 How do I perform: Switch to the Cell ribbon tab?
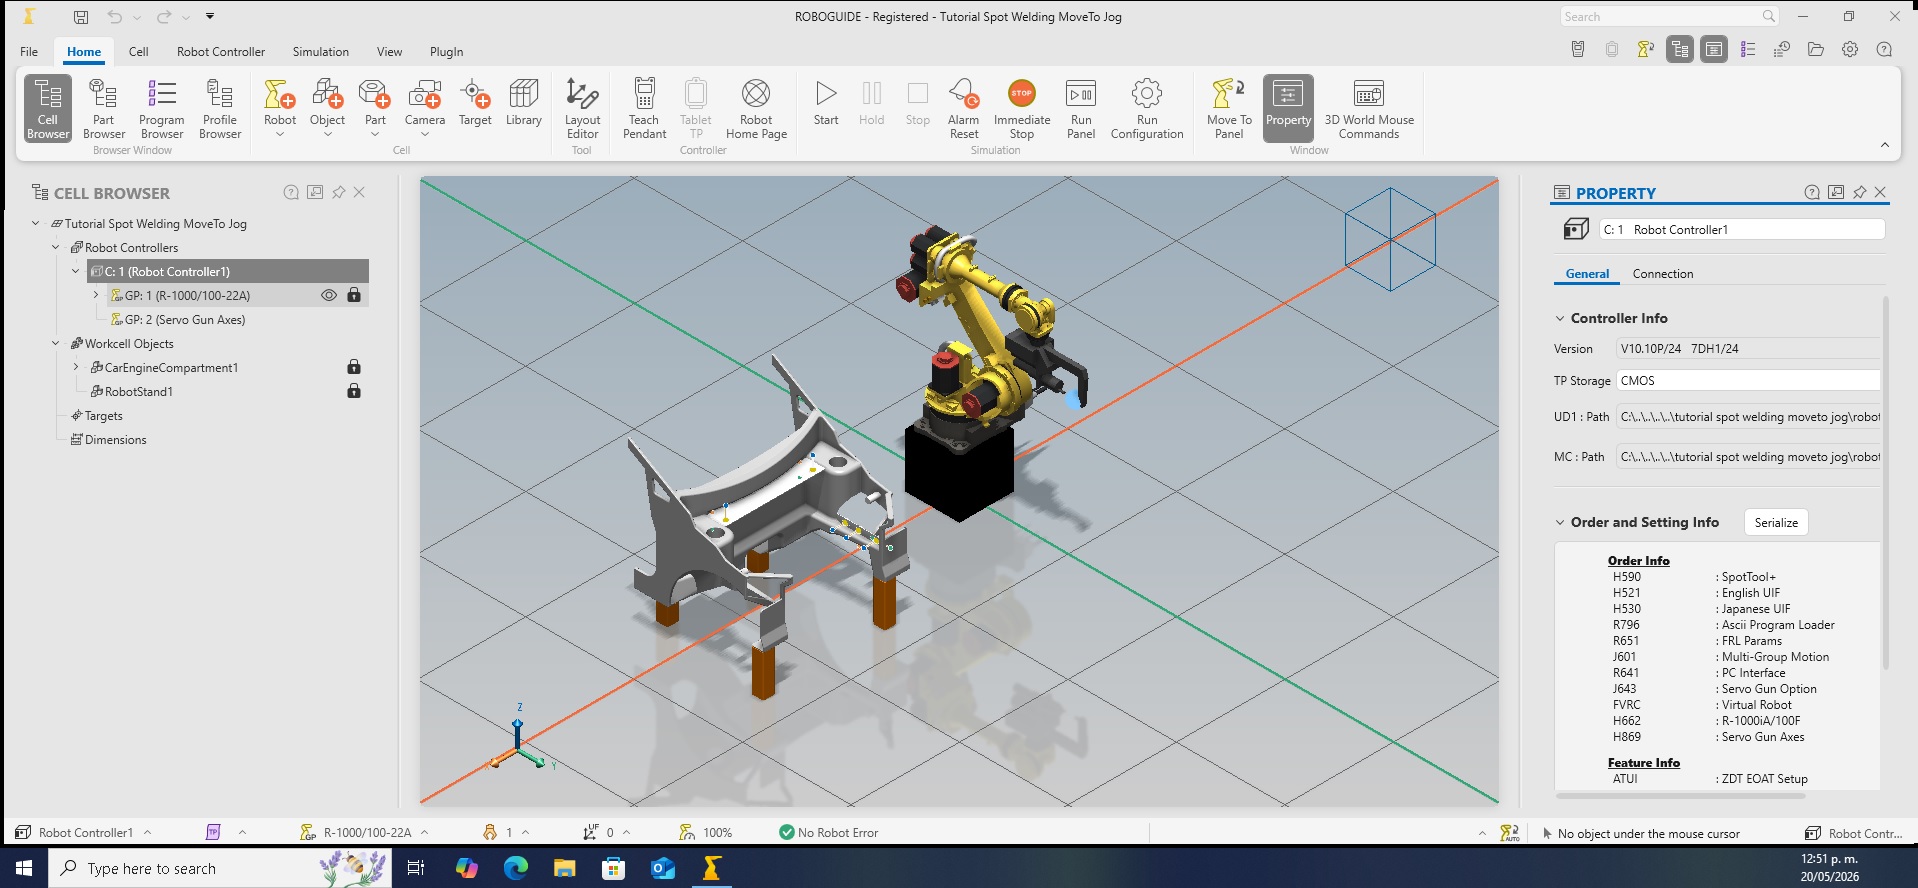click(138, 52)
